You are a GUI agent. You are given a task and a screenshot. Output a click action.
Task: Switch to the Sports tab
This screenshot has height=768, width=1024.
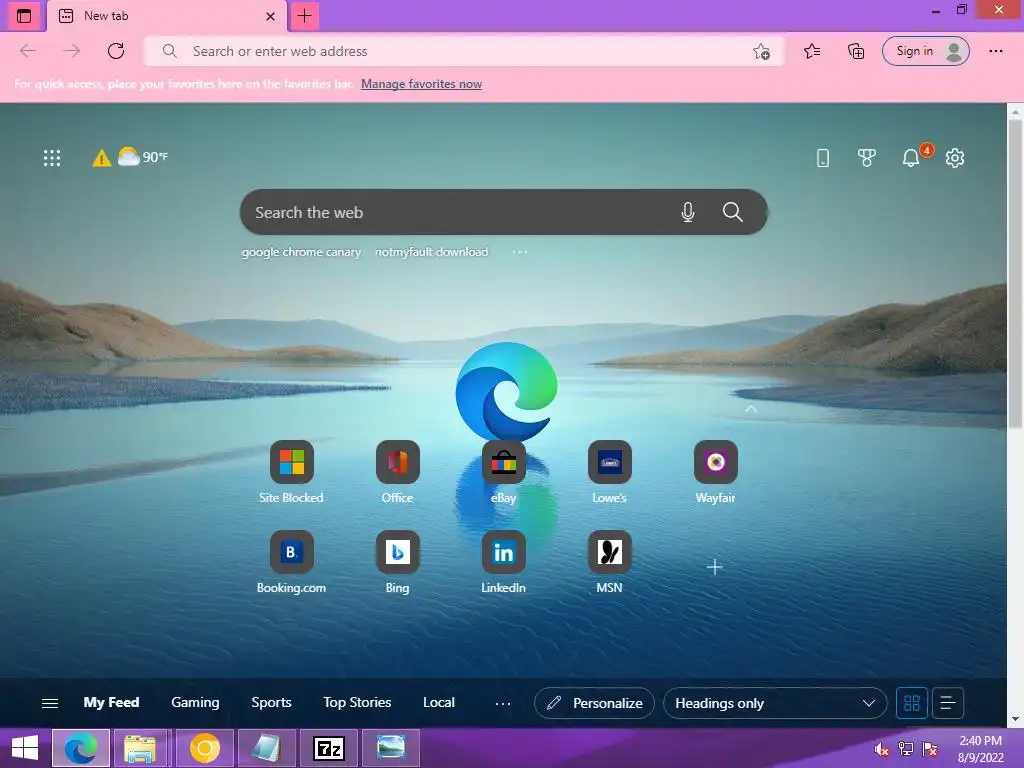click(271, 703)
